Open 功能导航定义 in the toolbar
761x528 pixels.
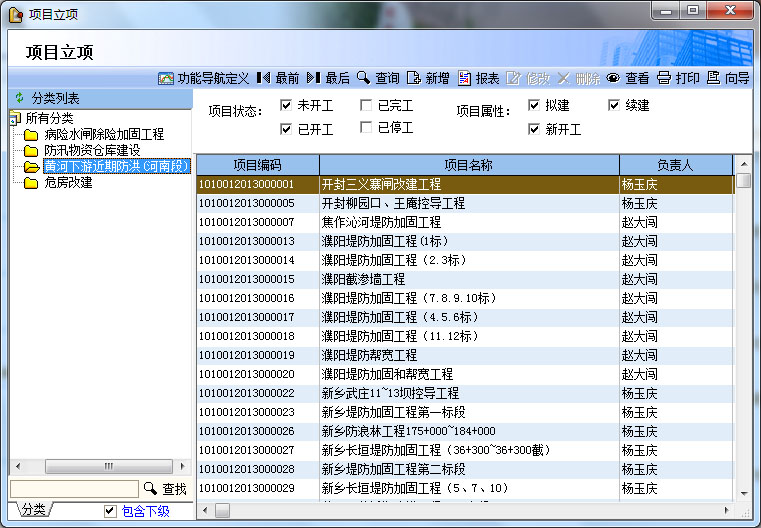click(203, 78)
